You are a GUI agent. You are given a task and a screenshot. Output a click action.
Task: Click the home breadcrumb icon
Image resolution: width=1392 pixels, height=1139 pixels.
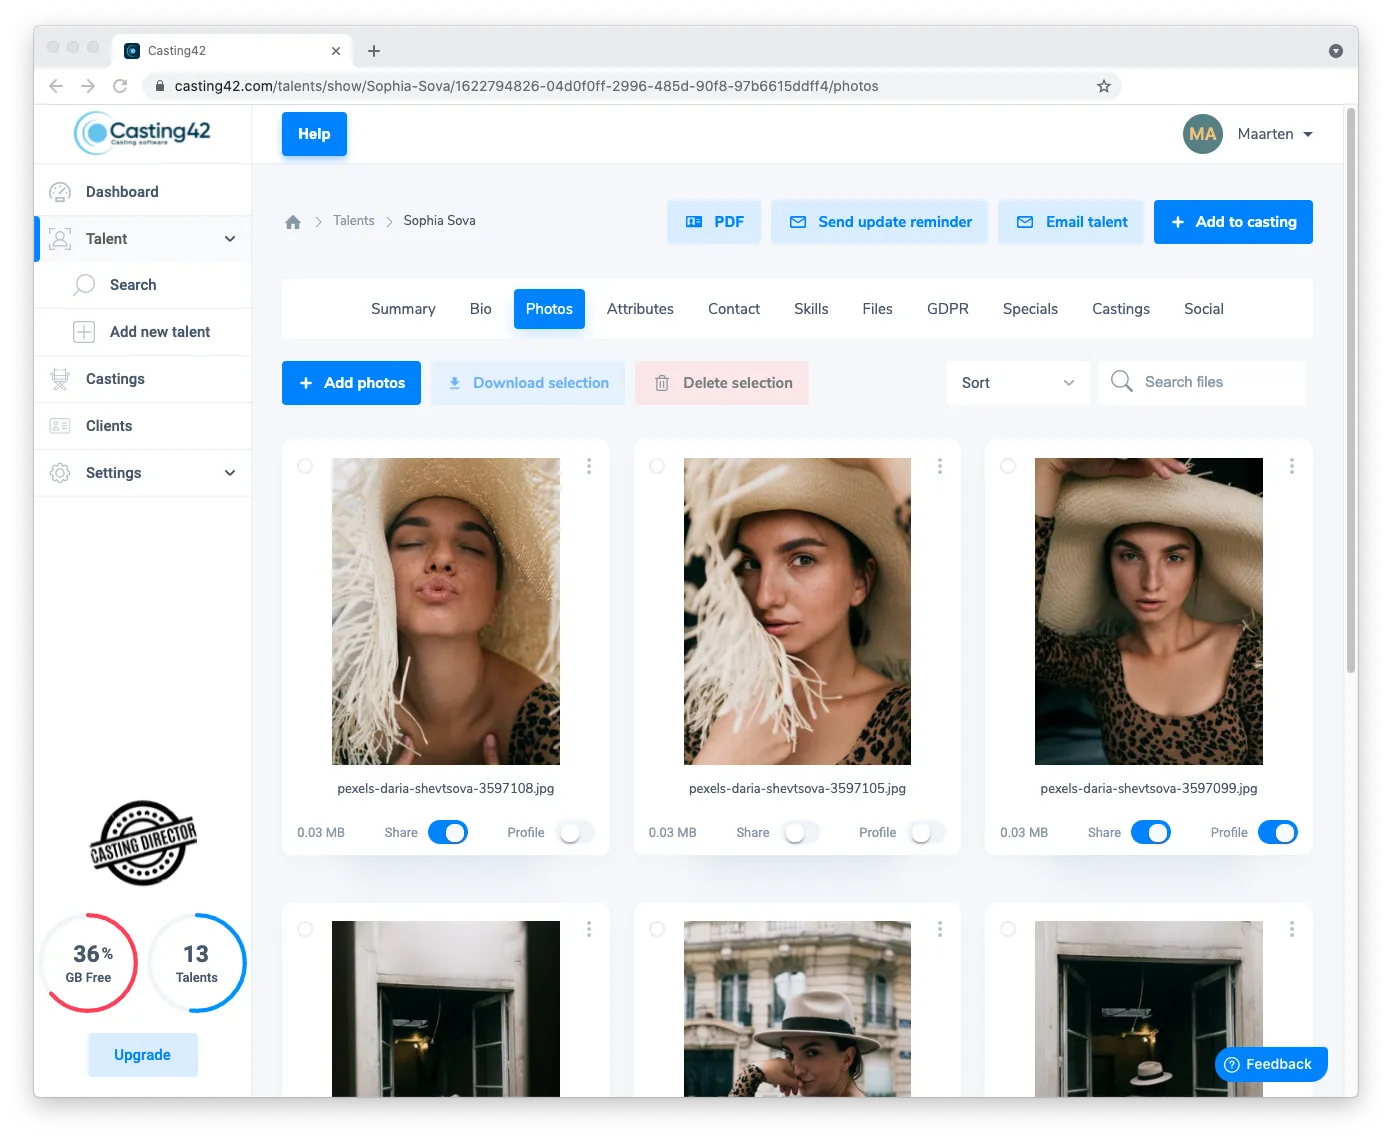tap(293, 222)
